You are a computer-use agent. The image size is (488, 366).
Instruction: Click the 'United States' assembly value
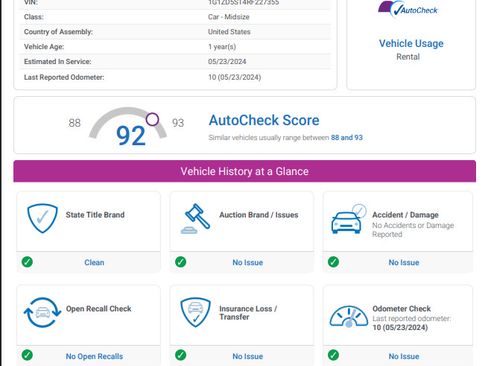(x=229, y=32)
